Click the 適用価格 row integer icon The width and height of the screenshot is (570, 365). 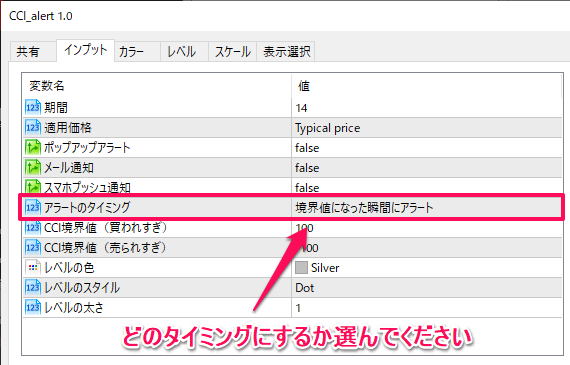coord(33,127)
